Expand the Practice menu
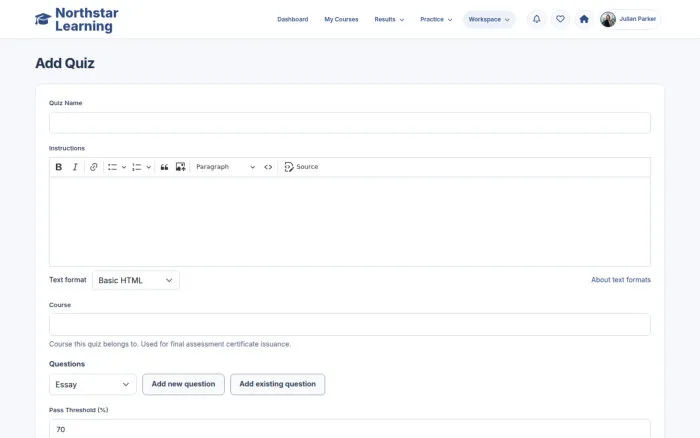 tap(436, 19)
